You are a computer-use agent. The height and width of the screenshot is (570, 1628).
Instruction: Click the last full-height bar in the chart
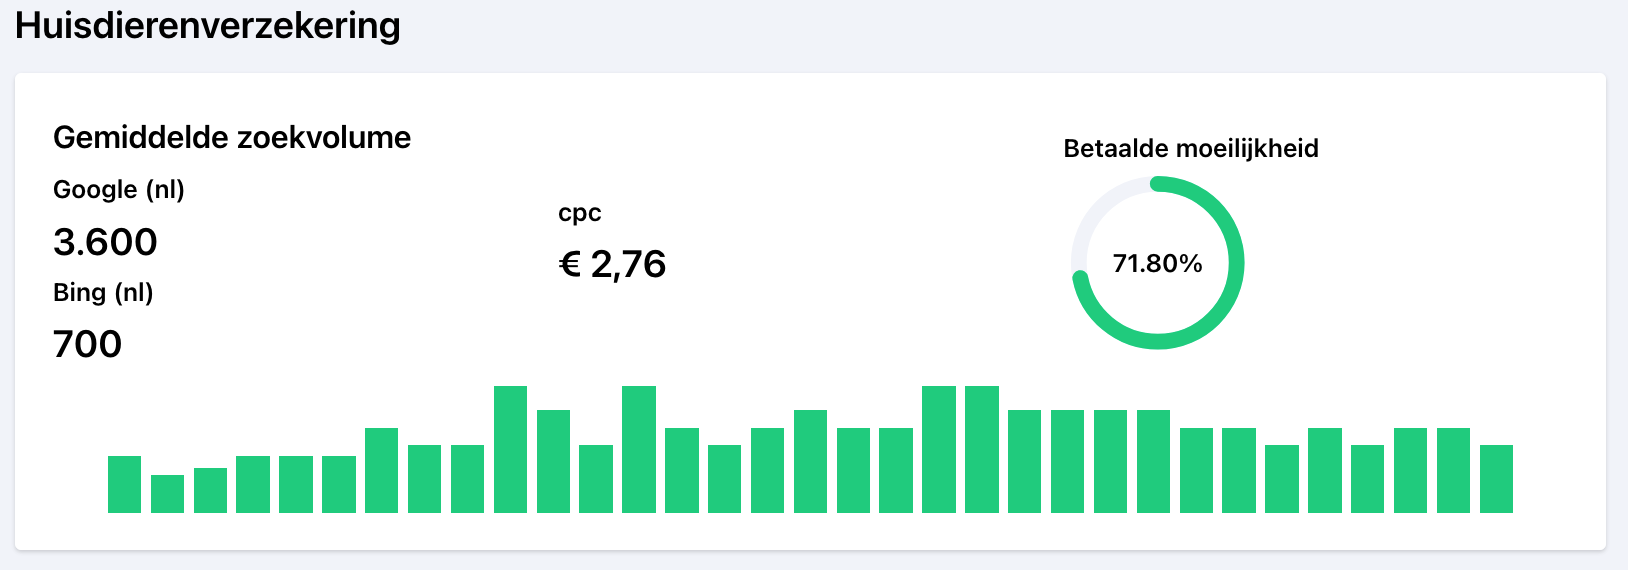[x=982, y=449]
